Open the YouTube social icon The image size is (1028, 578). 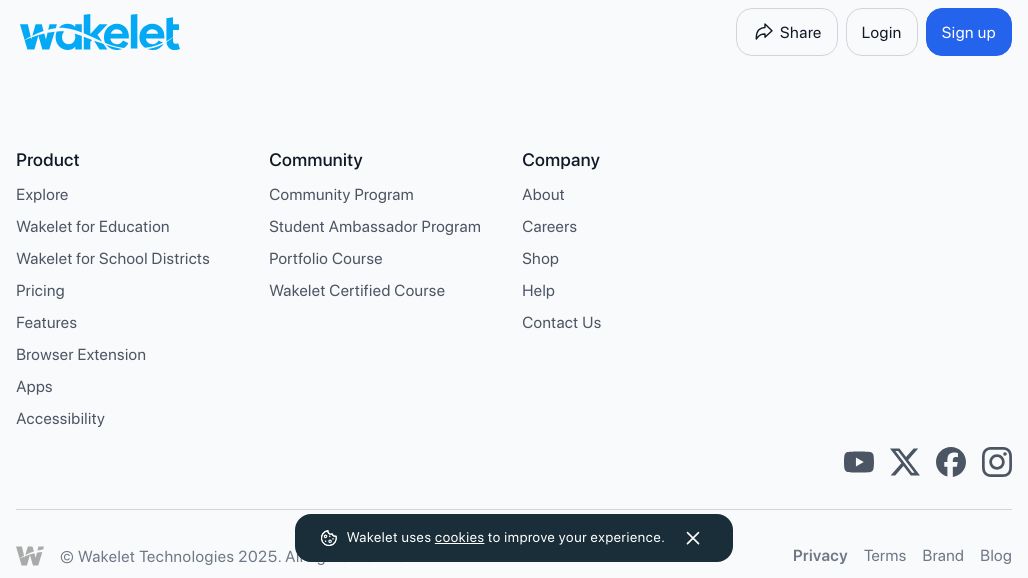point(858,462)
